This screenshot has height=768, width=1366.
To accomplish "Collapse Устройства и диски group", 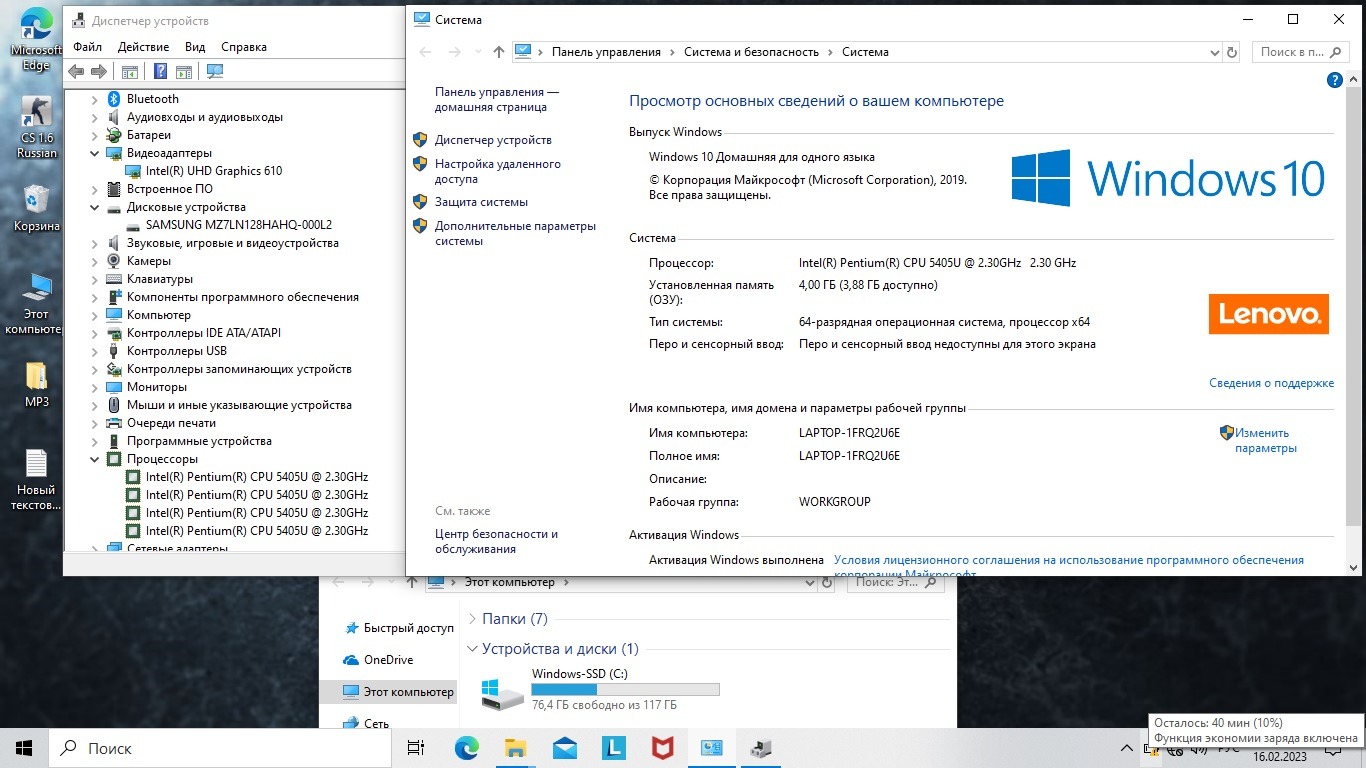I will (472, 649).
